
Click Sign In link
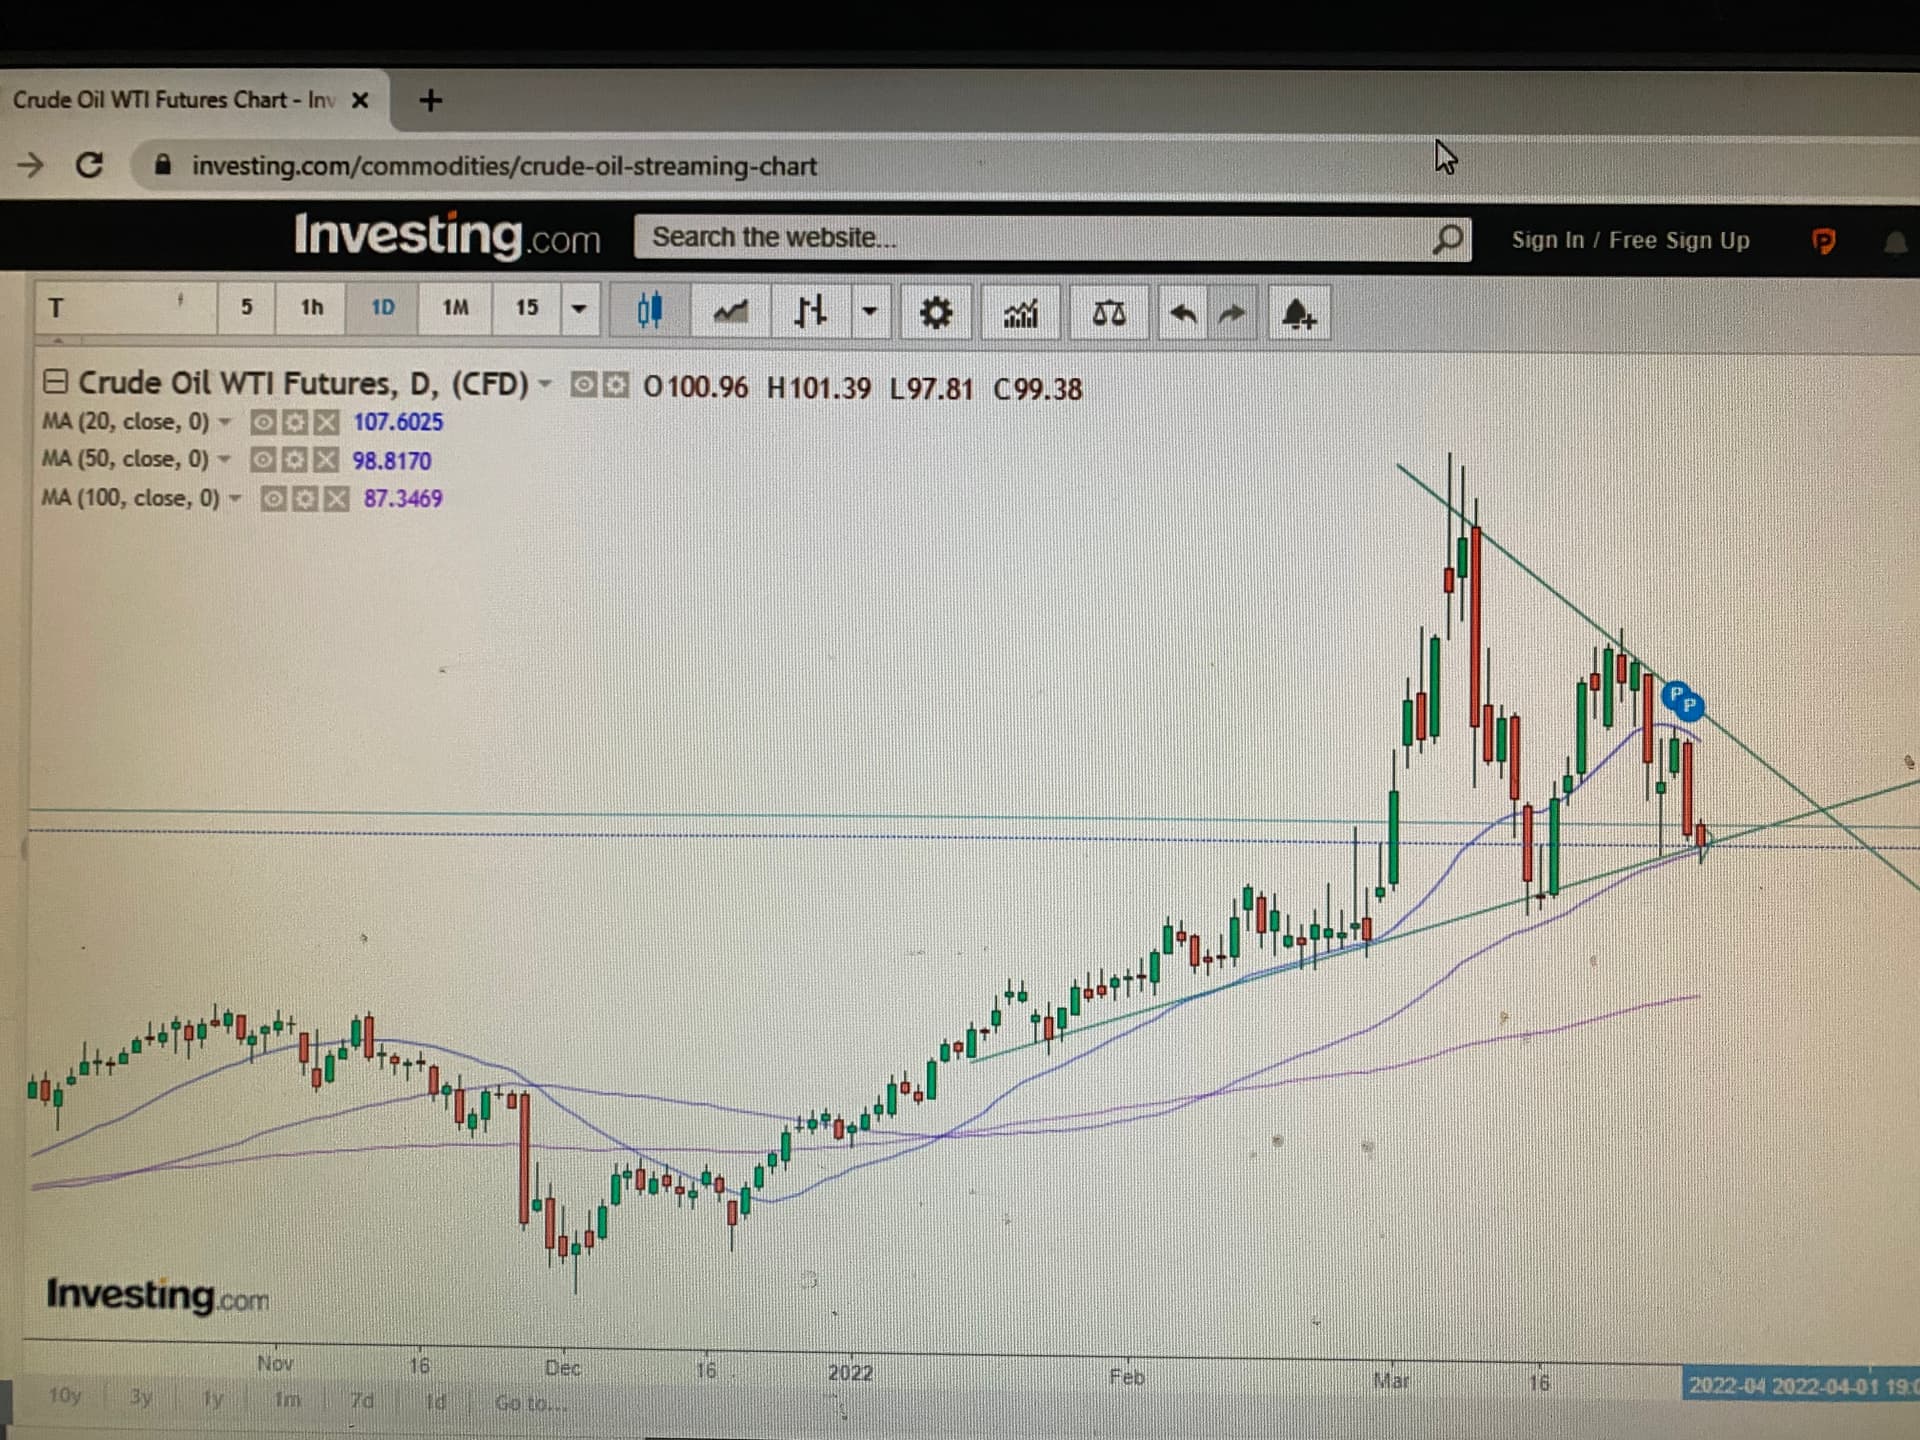[x=1547, y=240]
